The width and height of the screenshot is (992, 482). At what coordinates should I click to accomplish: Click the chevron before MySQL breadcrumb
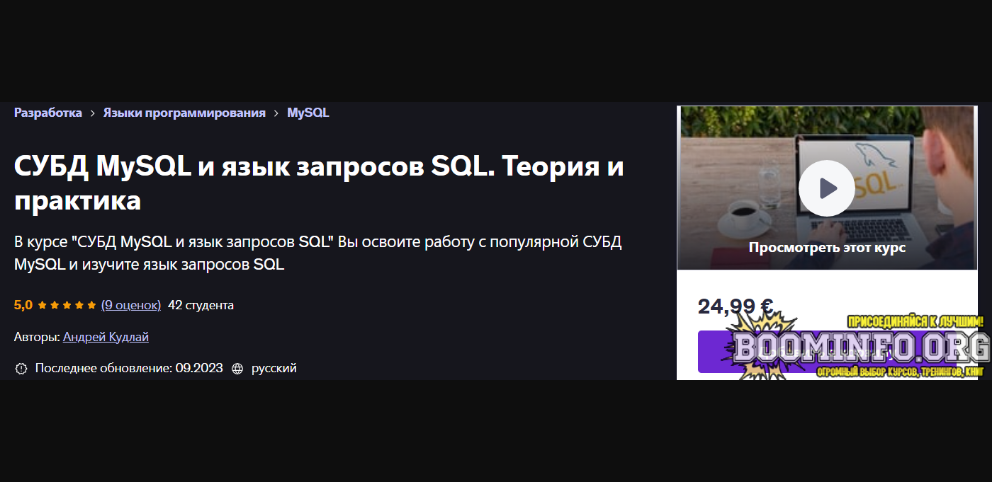(x=276, y=114)
